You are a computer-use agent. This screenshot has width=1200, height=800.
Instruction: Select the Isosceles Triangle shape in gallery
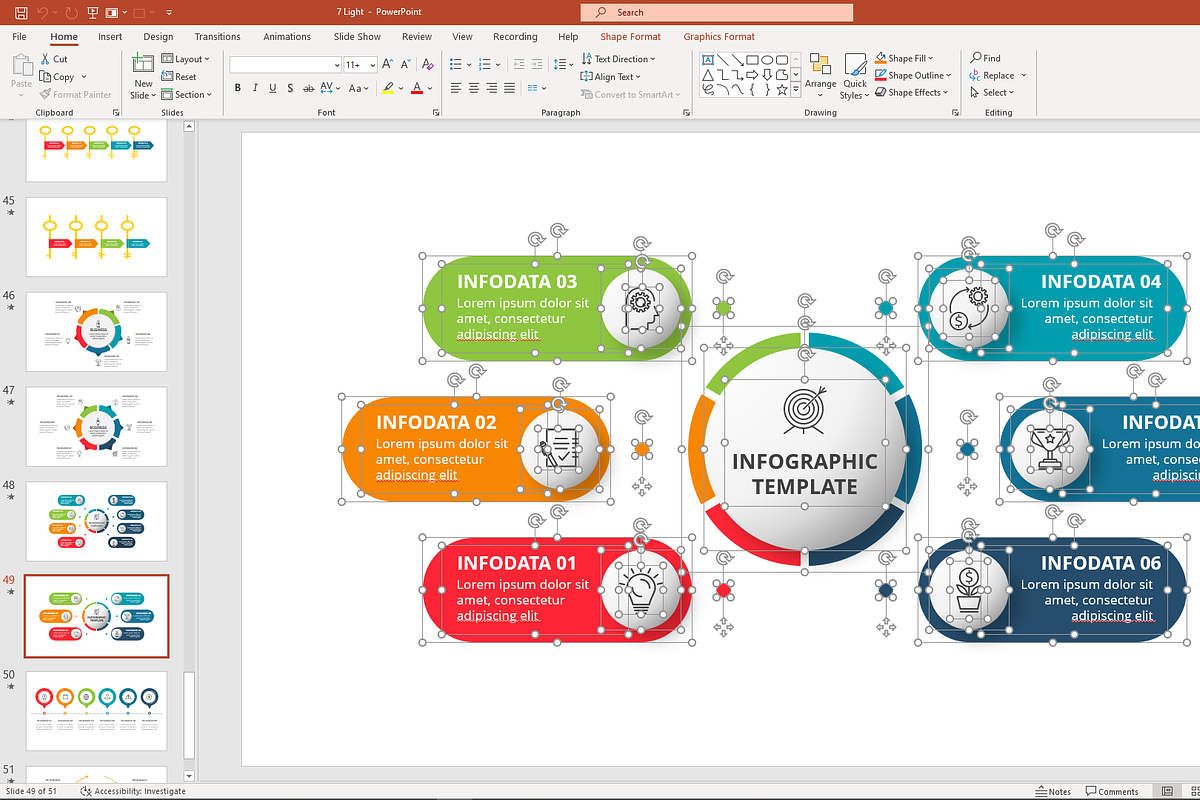(708, 75)
